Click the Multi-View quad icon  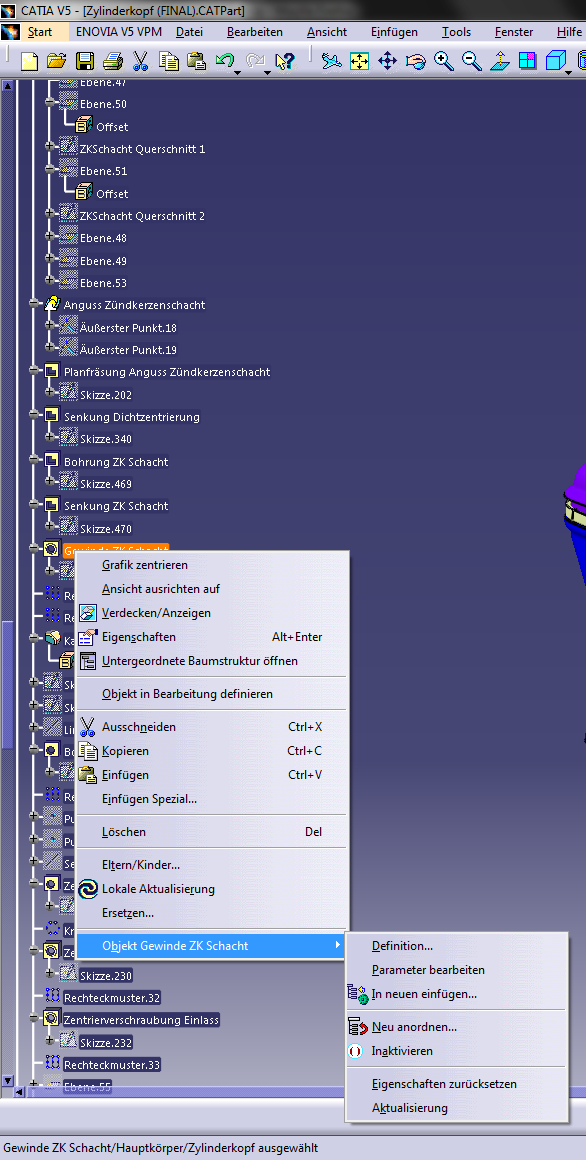pos(528,61)
